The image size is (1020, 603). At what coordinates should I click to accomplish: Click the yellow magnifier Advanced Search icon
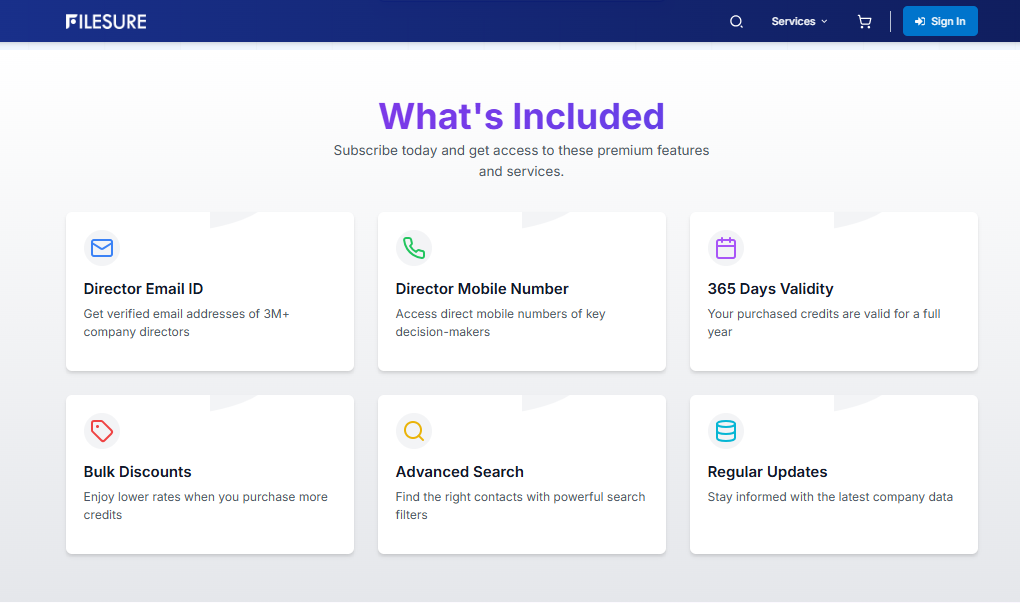pos(414,431)
